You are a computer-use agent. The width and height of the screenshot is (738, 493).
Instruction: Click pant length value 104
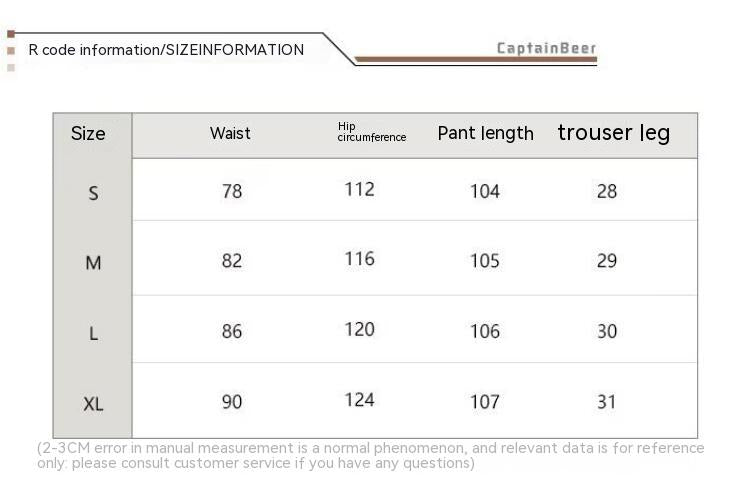pyautogui.click(x=485, y=191)
